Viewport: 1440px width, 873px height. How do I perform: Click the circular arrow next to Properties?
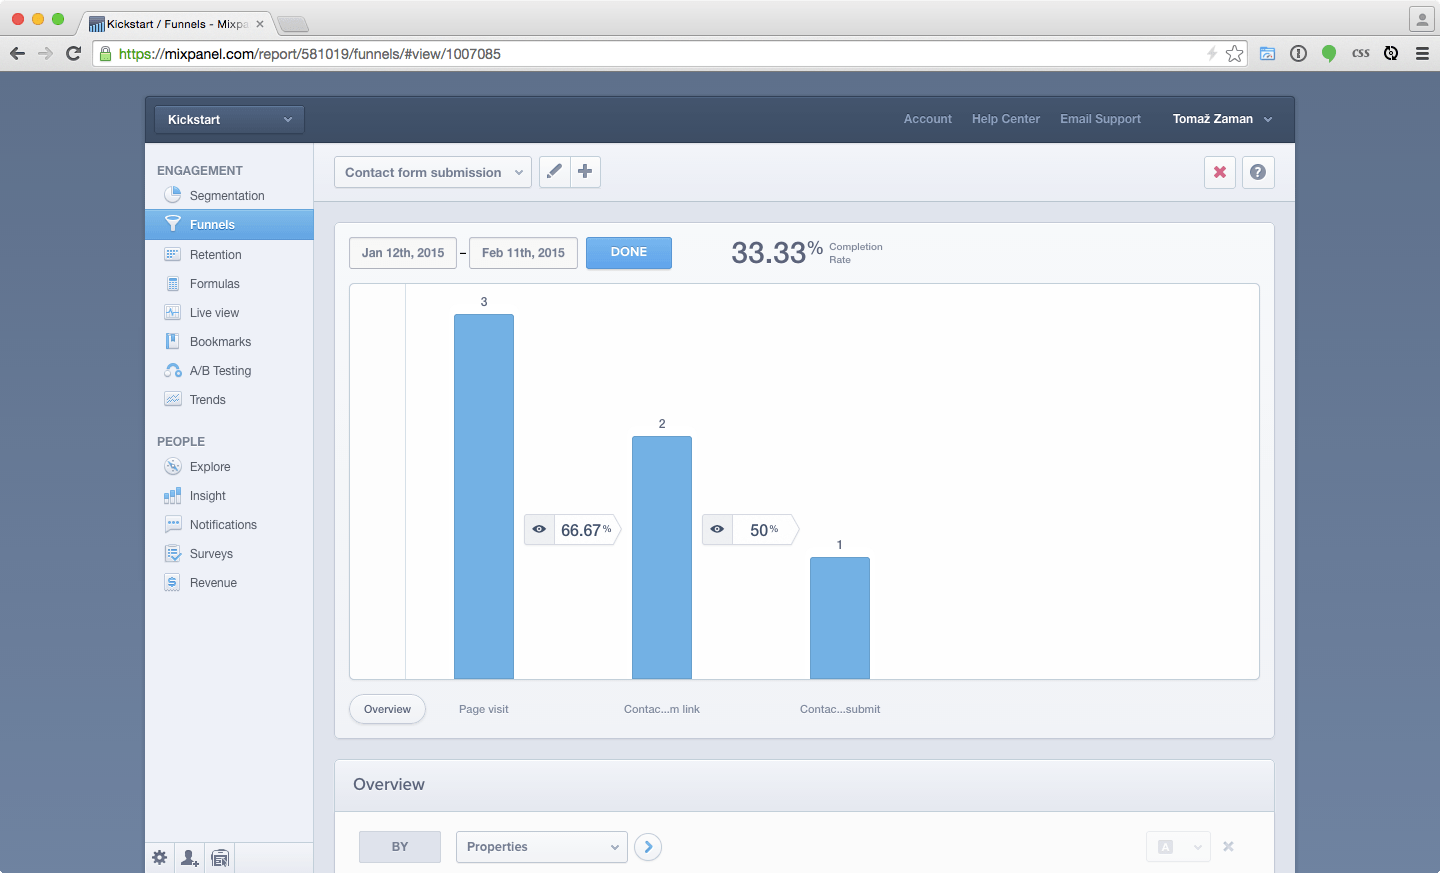(648, 847)
